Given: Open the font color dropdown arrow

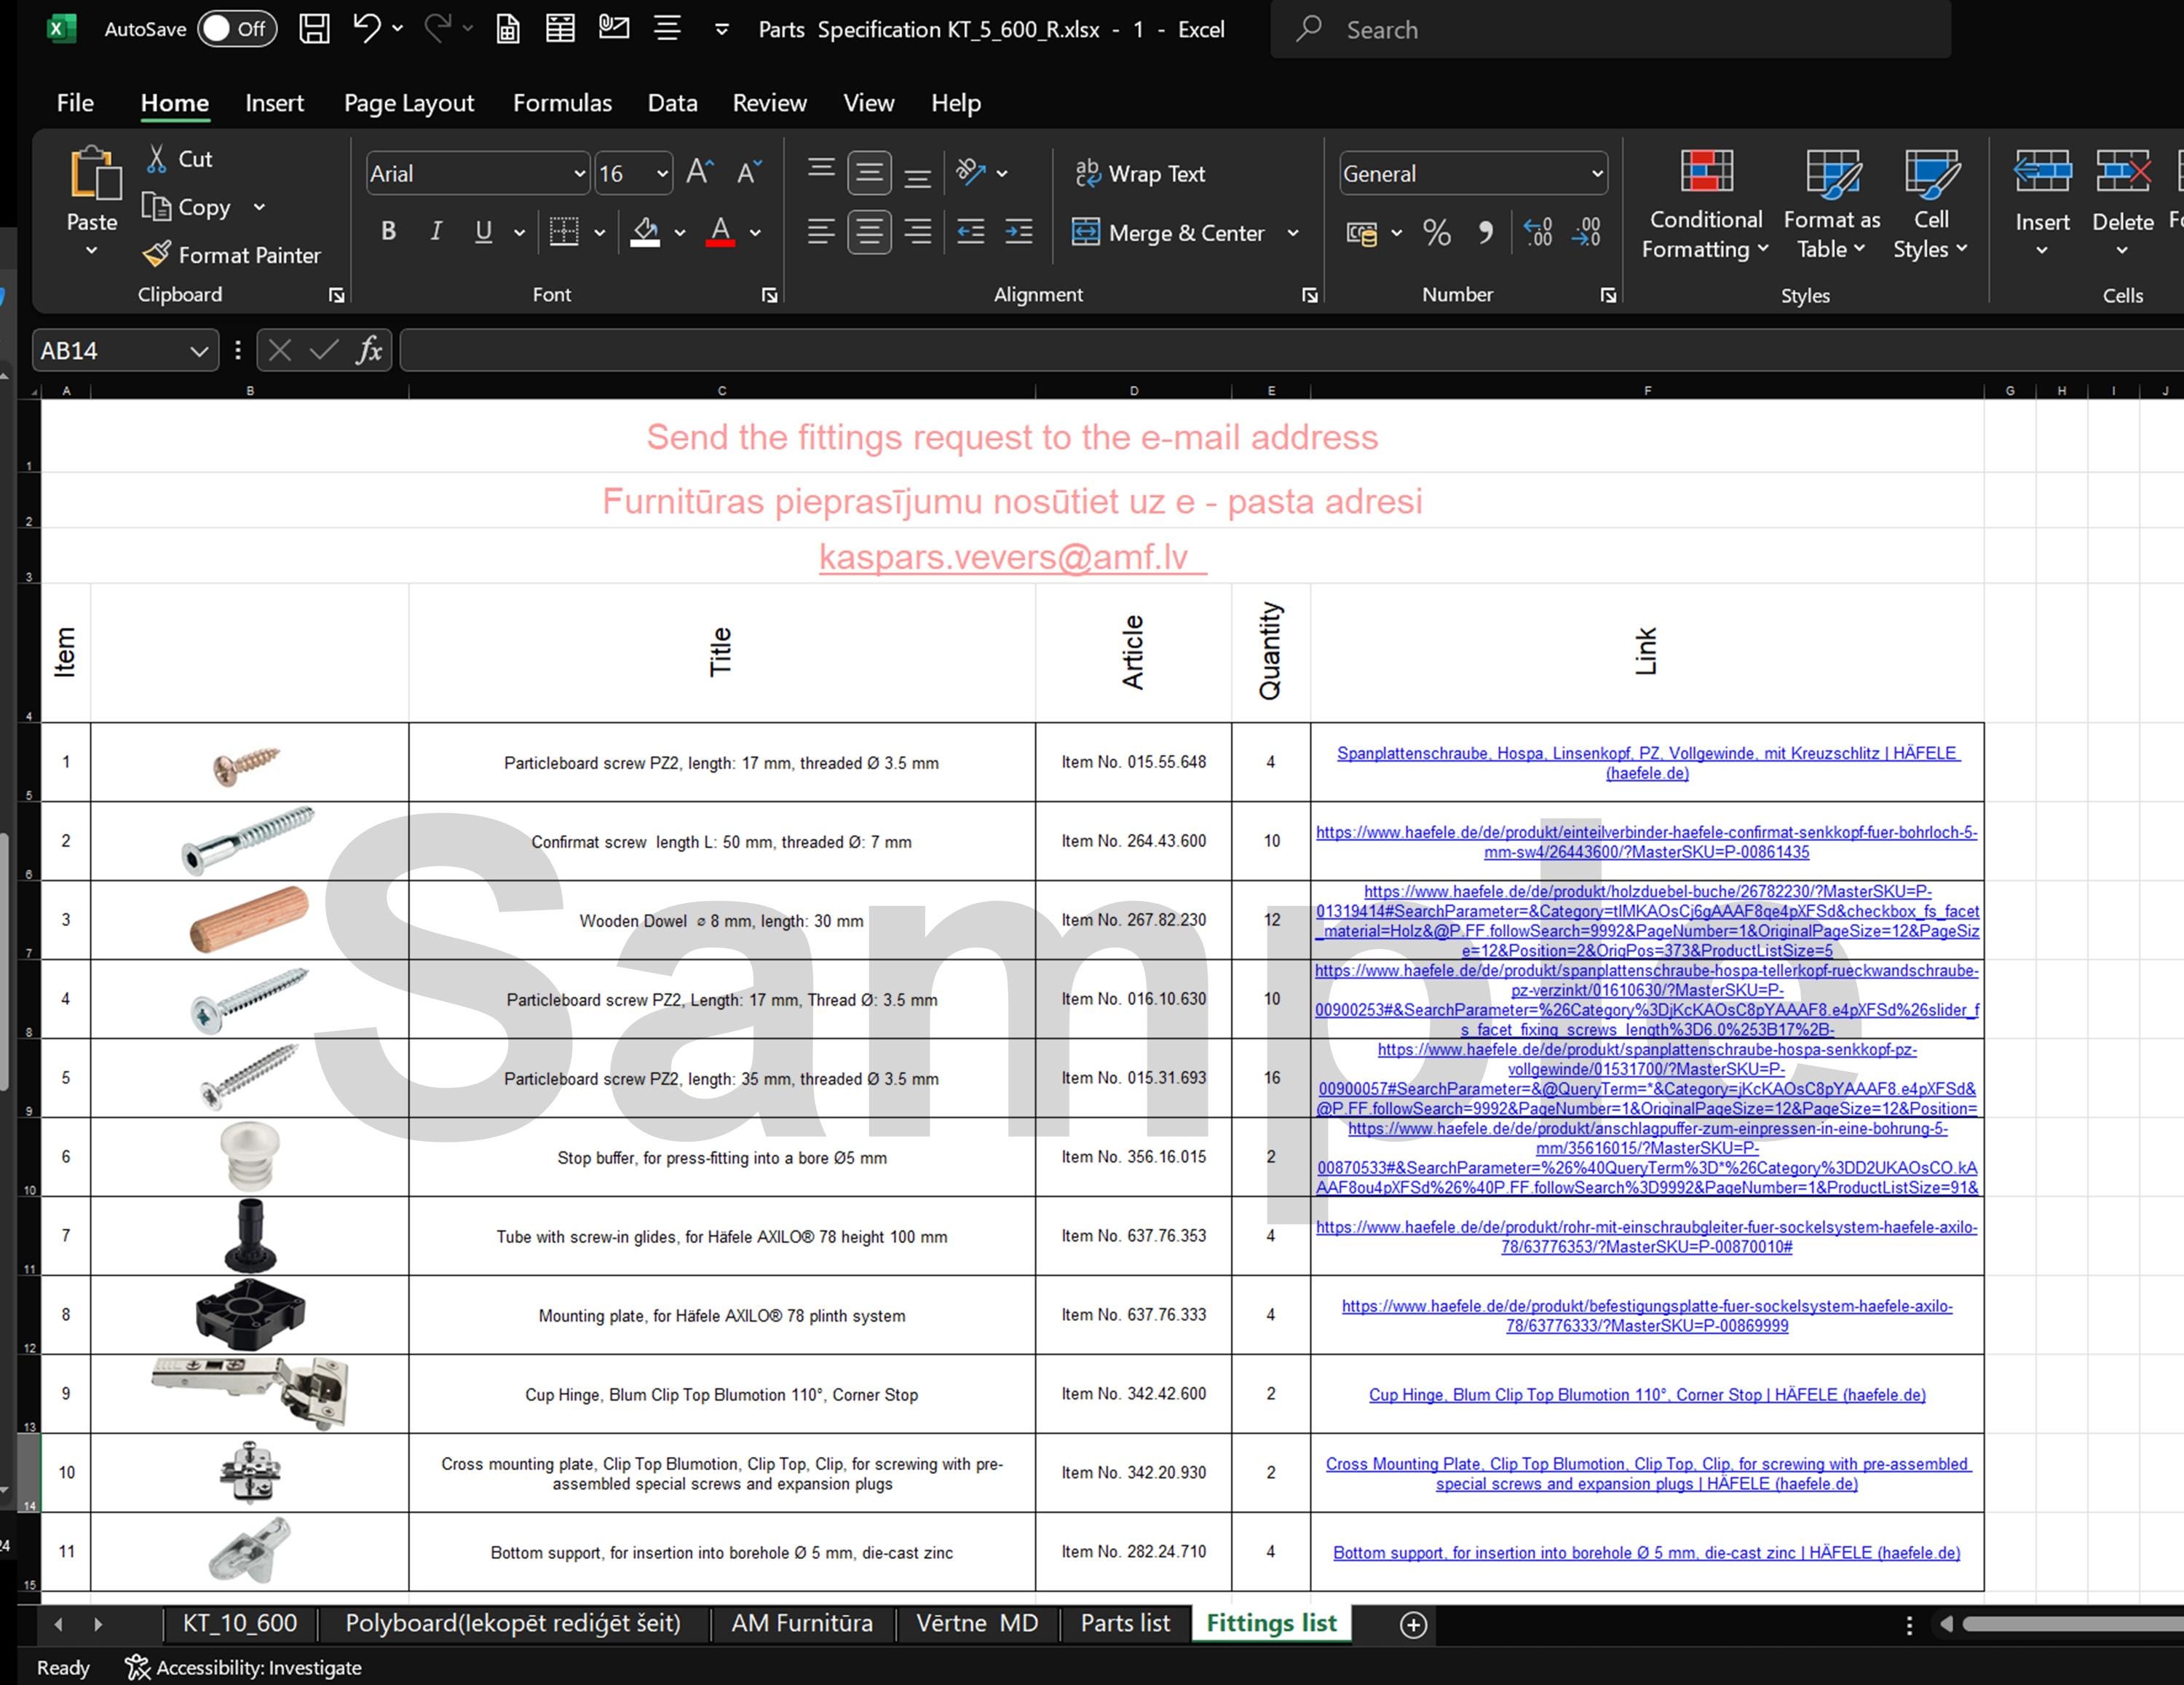Looking at the screenshot, I should coord(755,233).
